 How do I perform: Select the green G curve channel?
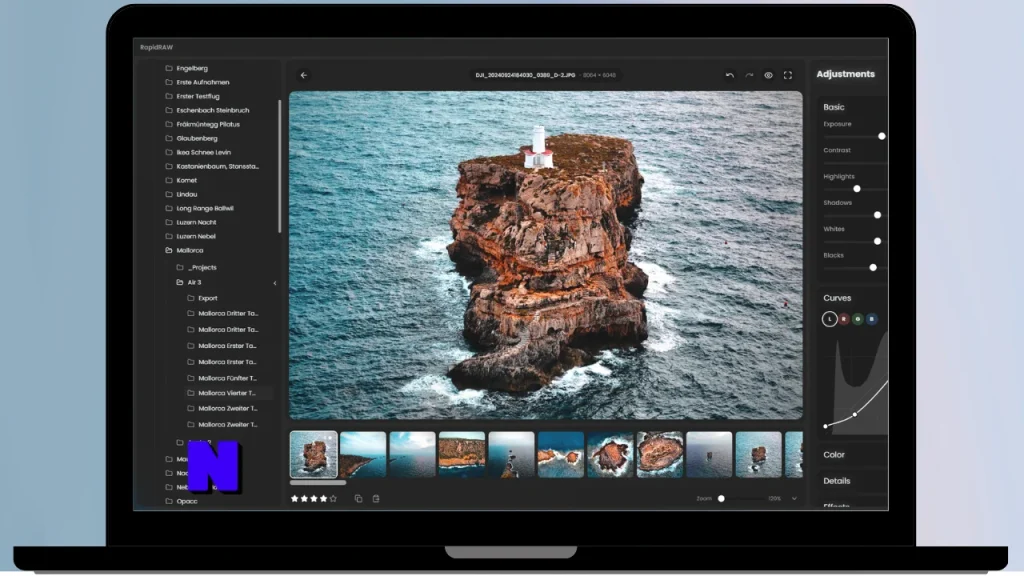857,319
